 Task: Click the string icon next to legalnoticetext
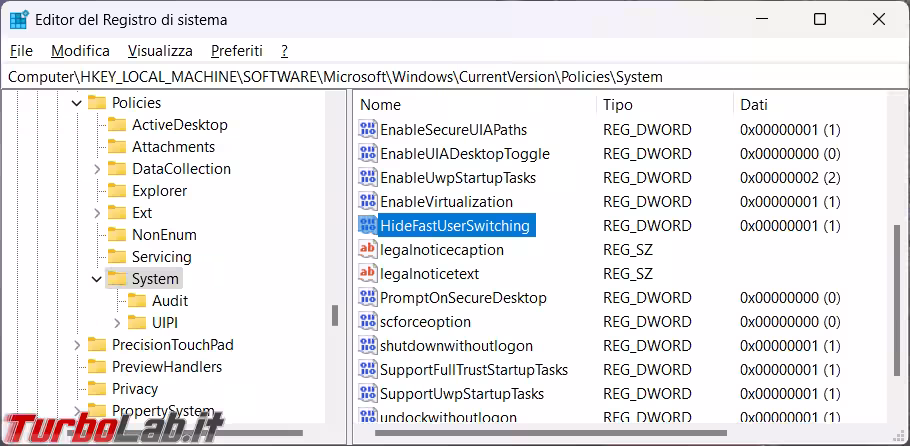[x=368, y=274]
